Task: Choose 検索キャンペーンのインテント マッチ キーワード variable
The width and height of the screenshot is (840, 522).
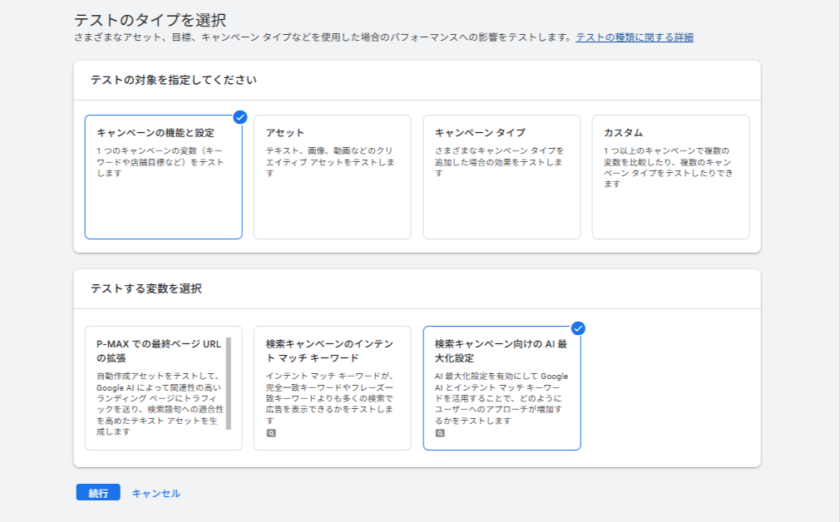Action: pos(332,388)
